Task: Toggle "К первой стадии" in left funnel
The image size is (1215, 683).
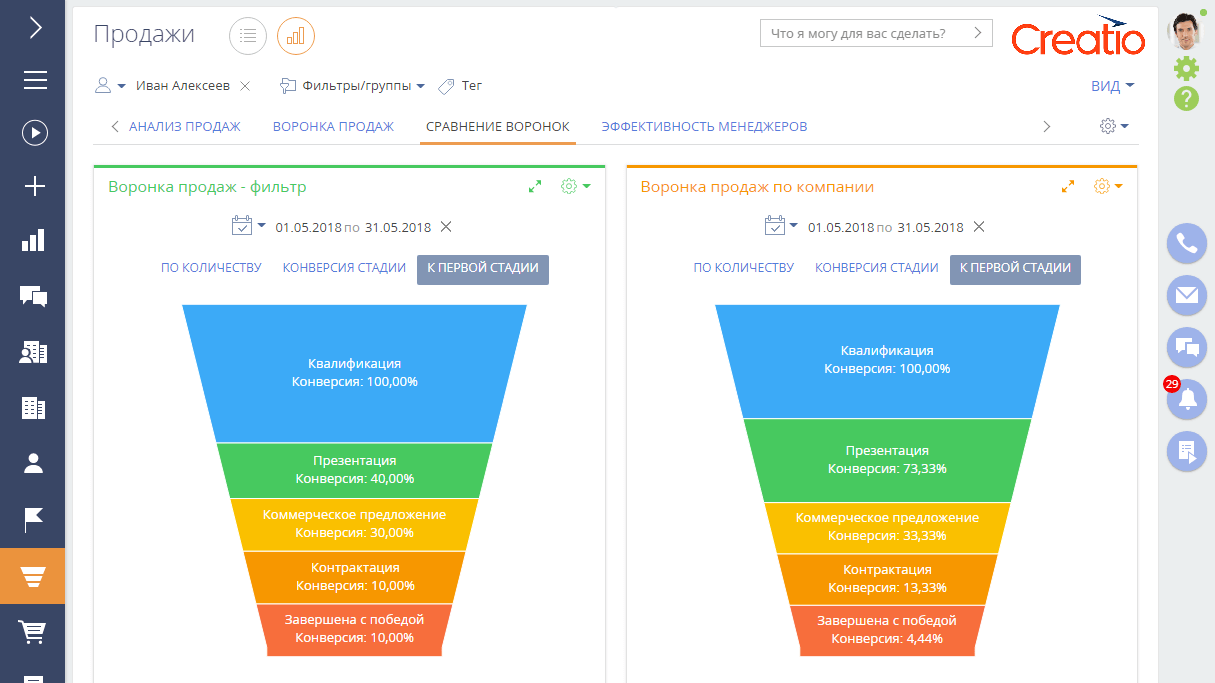Action: 483,269
